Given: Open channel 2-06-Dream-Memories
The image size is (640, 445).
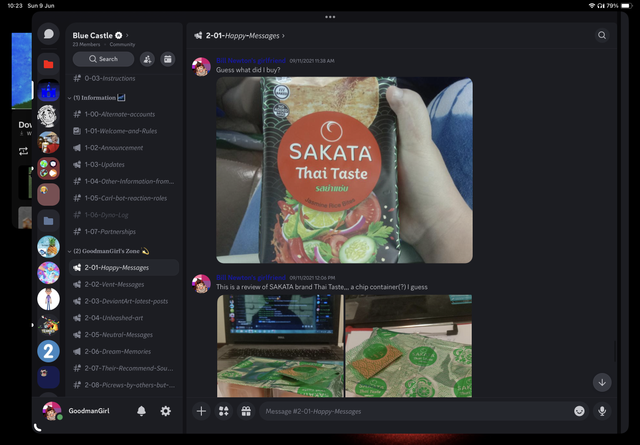Looking at the screenshot, I should pos(124,352).
